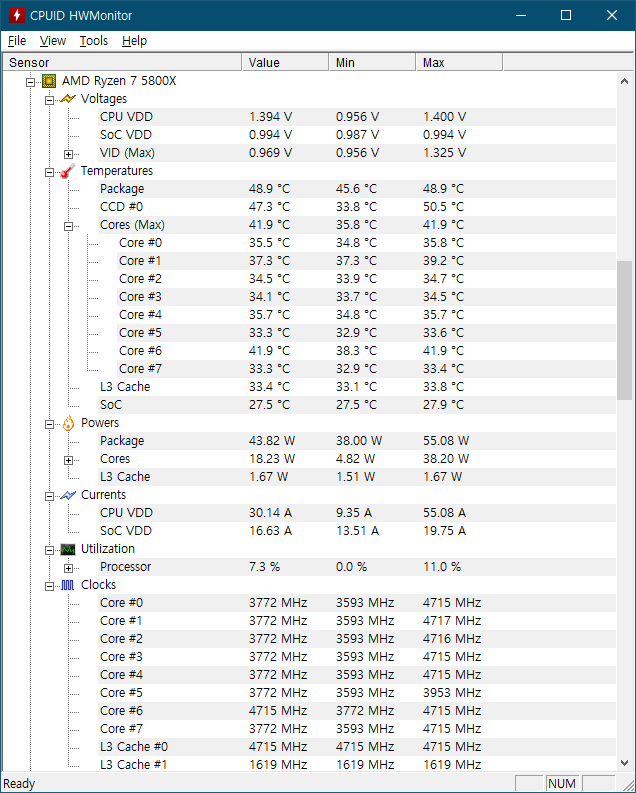Select the SoC VDD voltage row
The width and height of the screenshot is (636, 793).
[357, 135]
